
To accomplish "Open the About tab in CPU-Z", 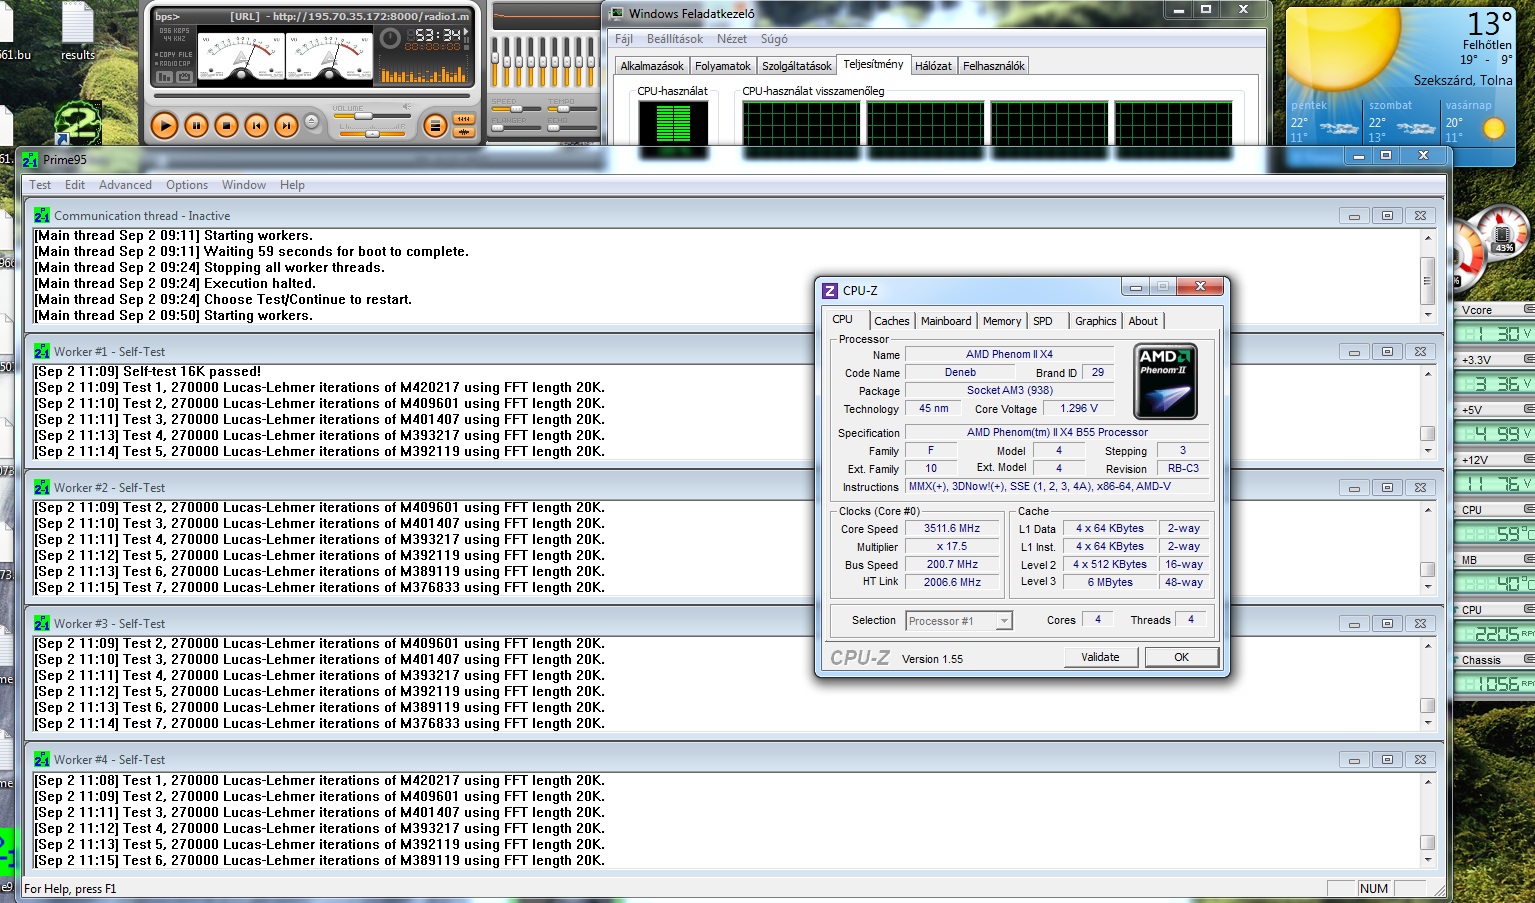I will tap(1143, 321).
